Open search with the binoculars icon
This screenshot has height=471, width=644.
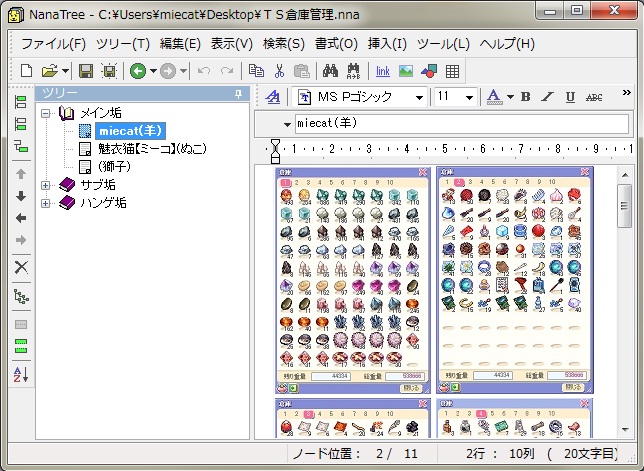[x=330, y=71]
